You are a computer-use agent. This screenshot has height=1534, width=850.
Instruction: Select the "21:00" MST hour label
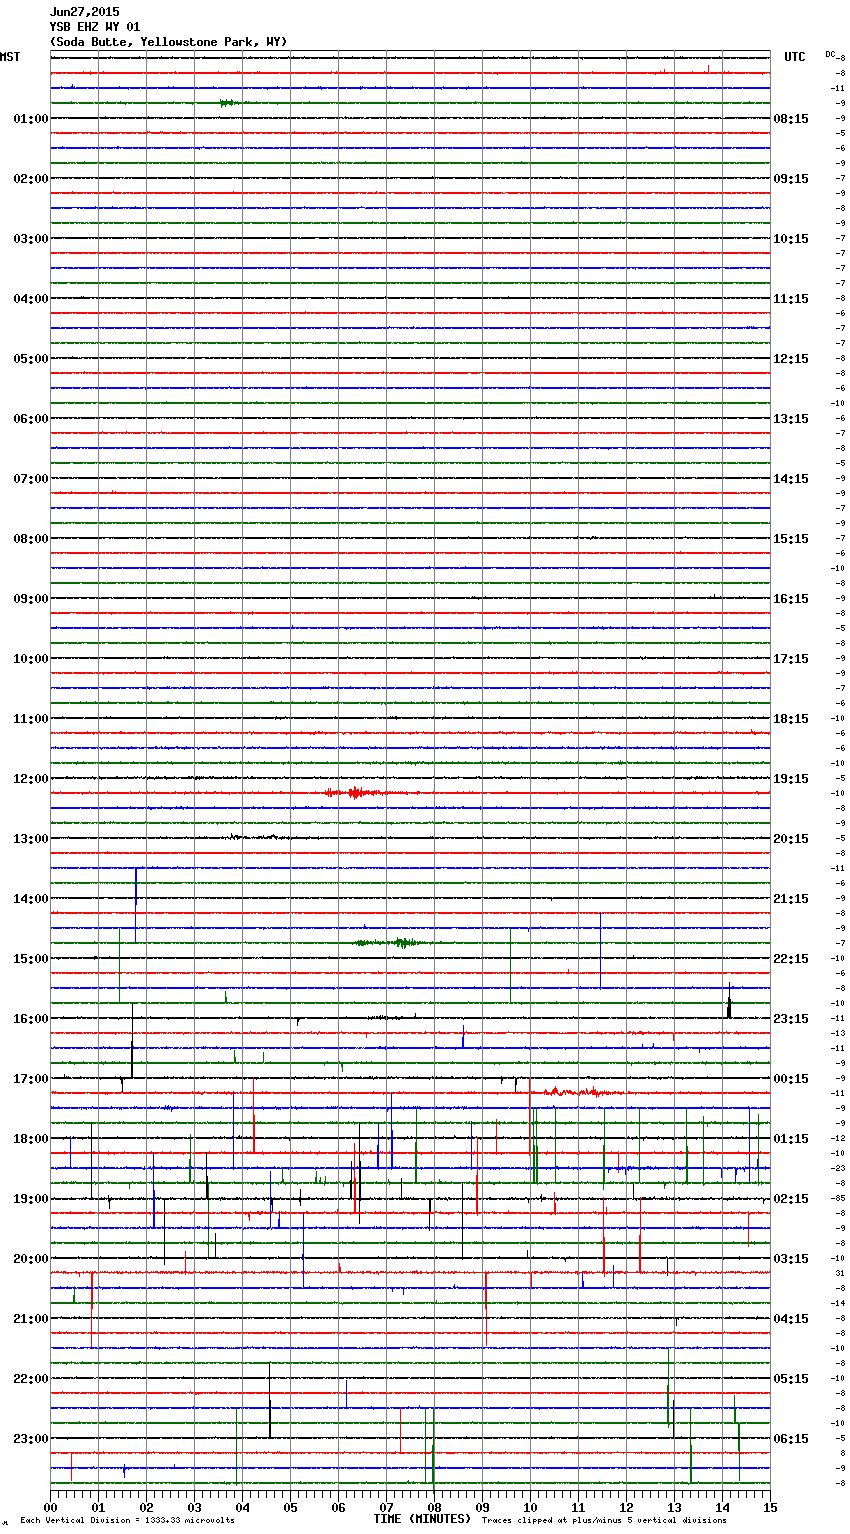(30, 1319)
